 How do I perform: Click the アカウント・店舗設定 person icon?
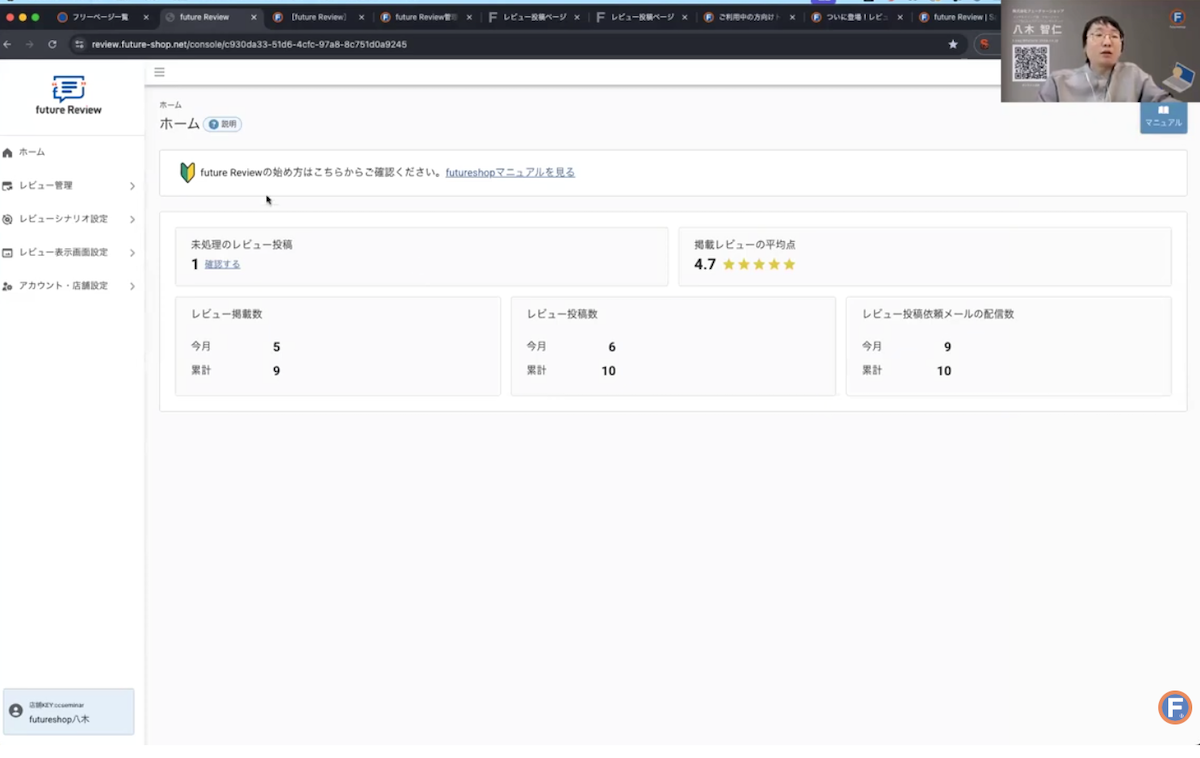[18, 285]
